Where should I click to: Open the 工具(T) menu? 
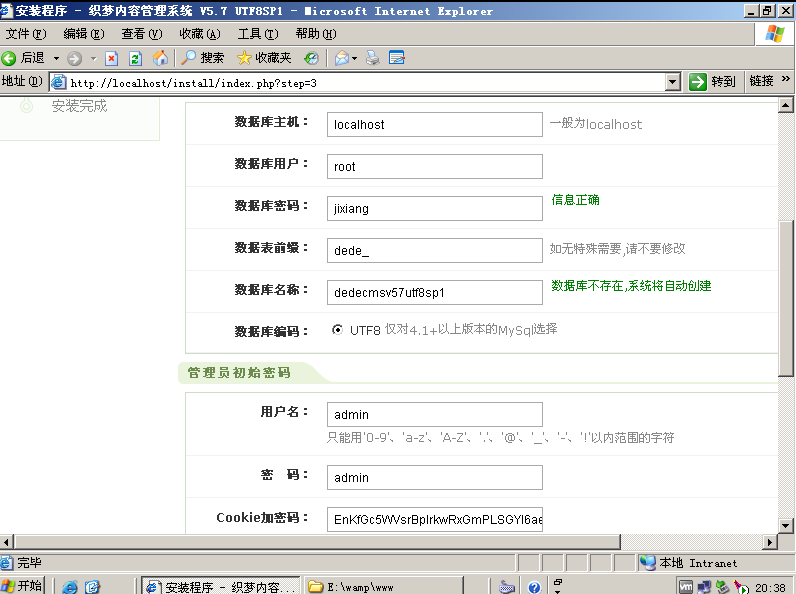tap(258, 34)
